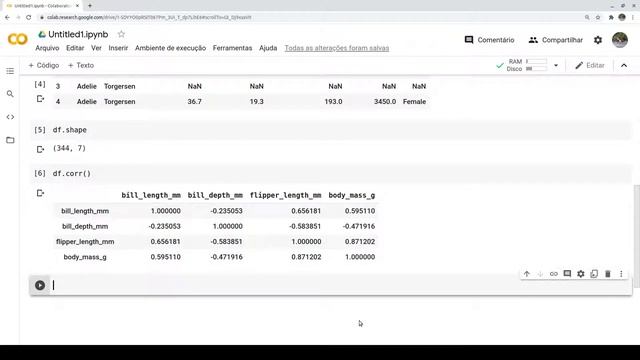Bookmark the page with star icon
Image resolution: width=640 pixels, height=360 pixels.
[598, 17]
